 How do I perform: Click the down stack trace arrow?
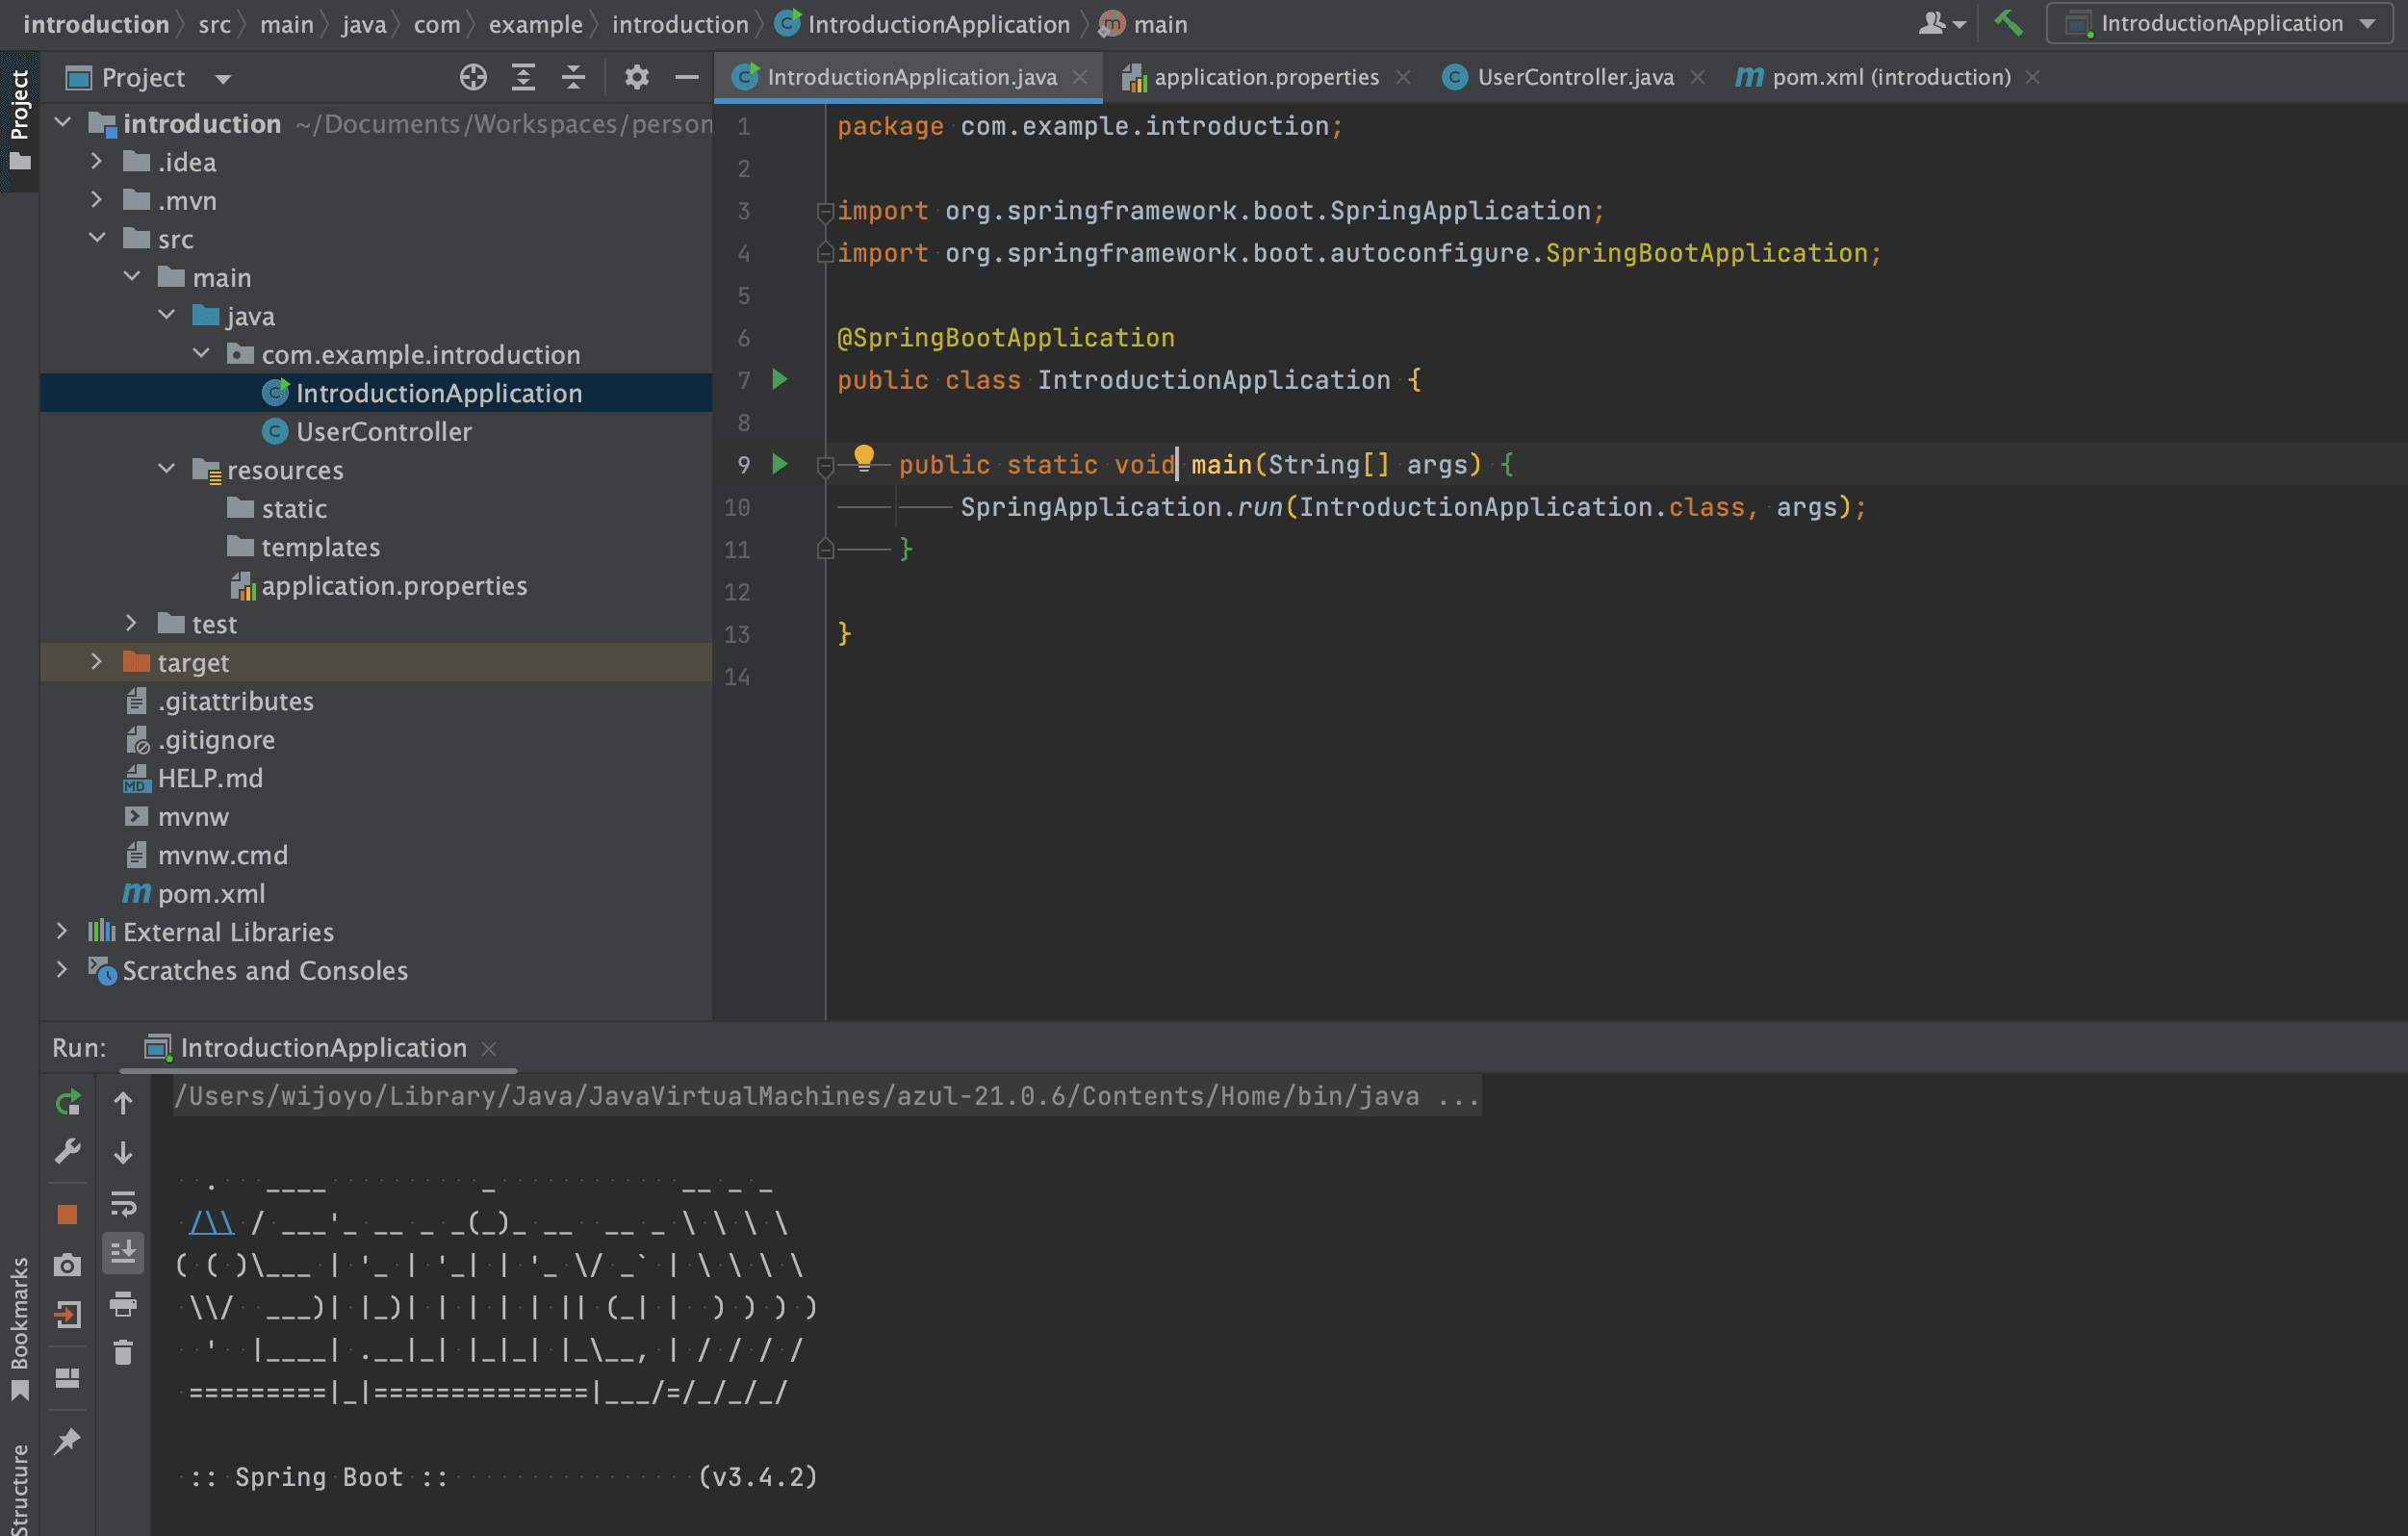pyautogui.click(x=123, y=1152)
